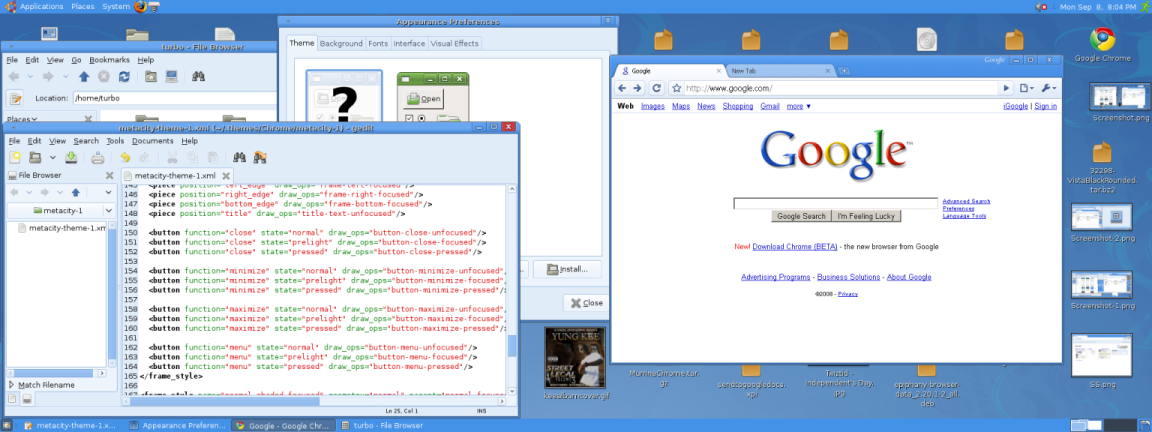1152x432 pixels.
Task: Click the Open file icon in gedit toolbar
Action: click(x=35, y=157)
